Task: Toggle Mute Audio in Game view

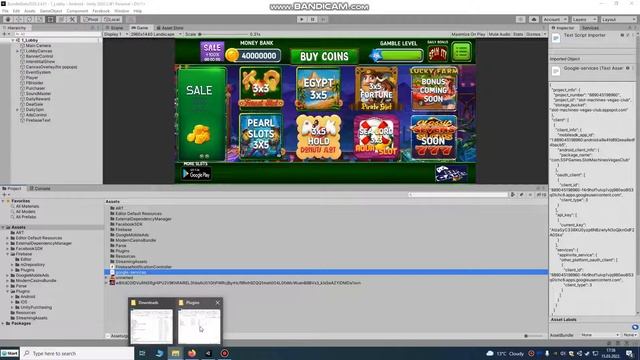Action: tap(500, 34)
